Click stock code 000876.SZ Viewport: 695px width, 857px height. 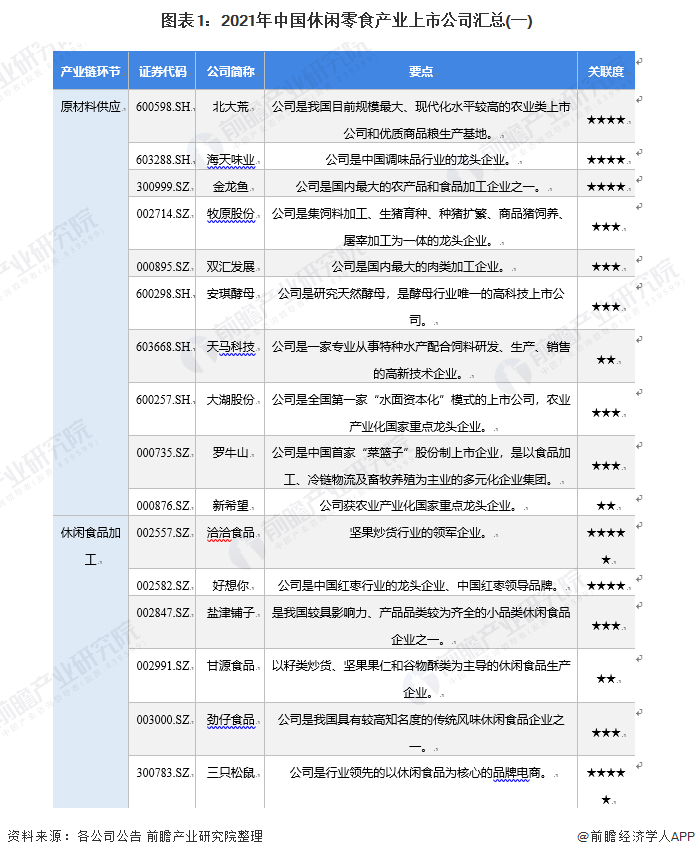click(x=163, y=506)
